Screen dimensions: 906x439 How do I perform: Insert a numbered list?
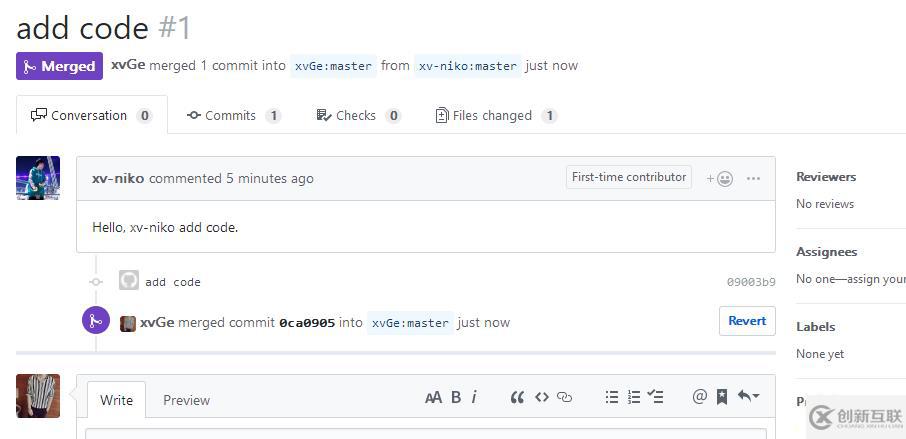633,398
